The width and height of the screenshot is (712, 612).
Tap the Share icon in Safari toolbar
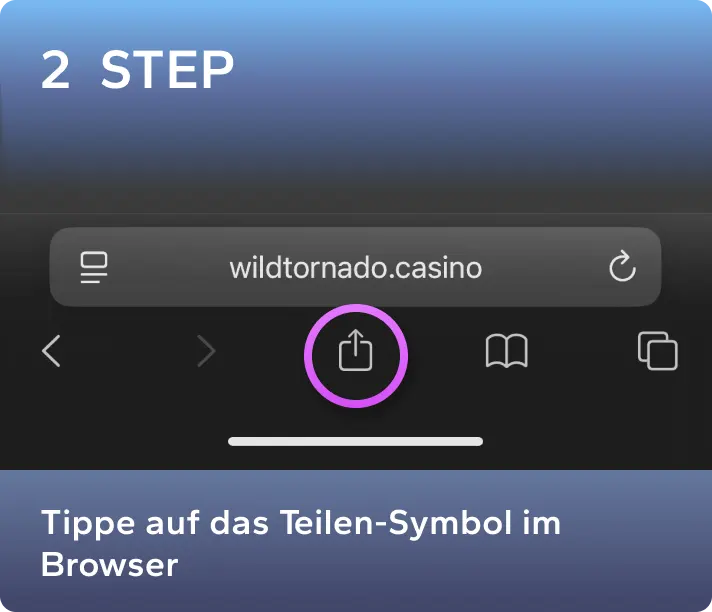tap(356, 350)
